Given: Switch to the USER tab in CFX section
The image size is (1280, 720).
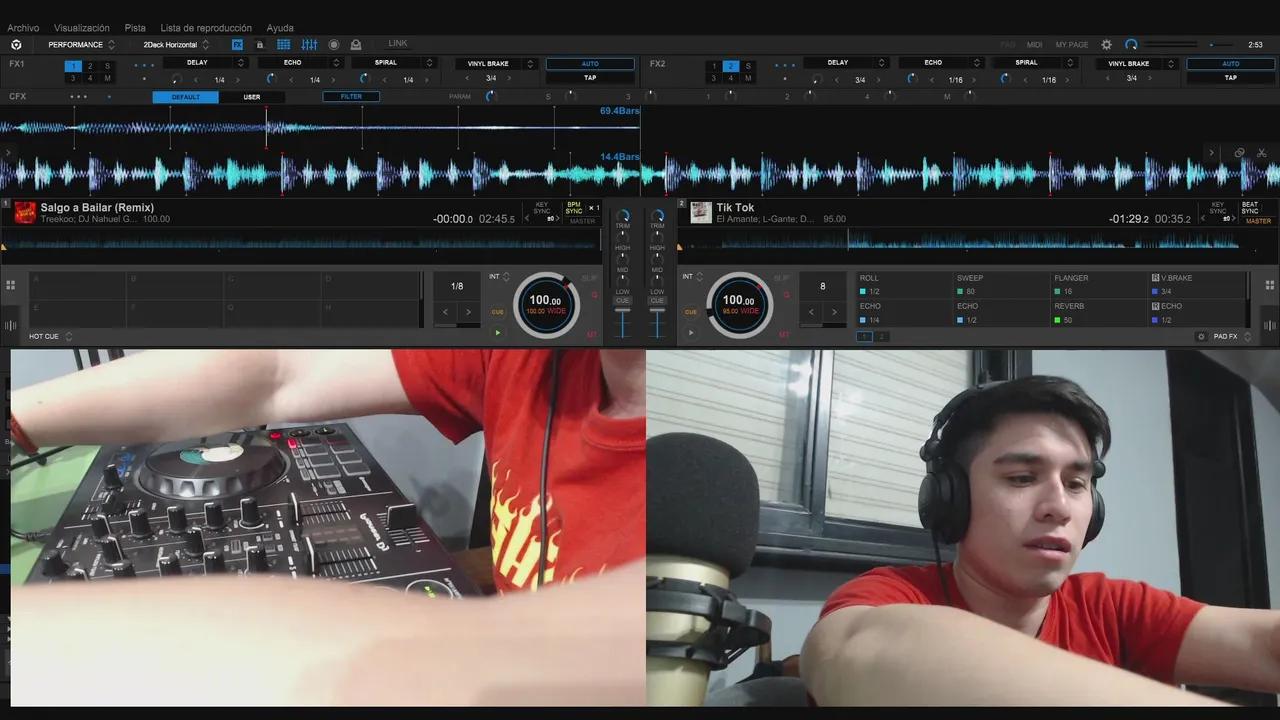Looking at the screenshot, I should (x=251, y=96).
